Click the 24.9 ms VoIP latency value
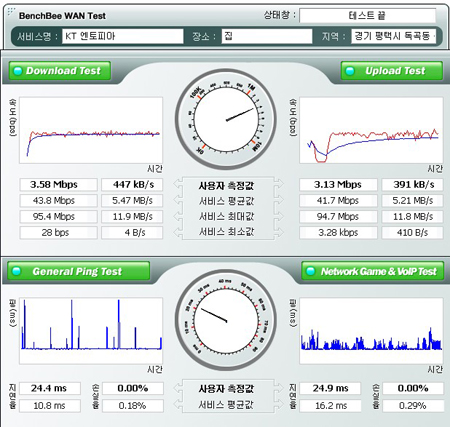The width and height of the screenshot is (450, 427). [x=330, y=388]
